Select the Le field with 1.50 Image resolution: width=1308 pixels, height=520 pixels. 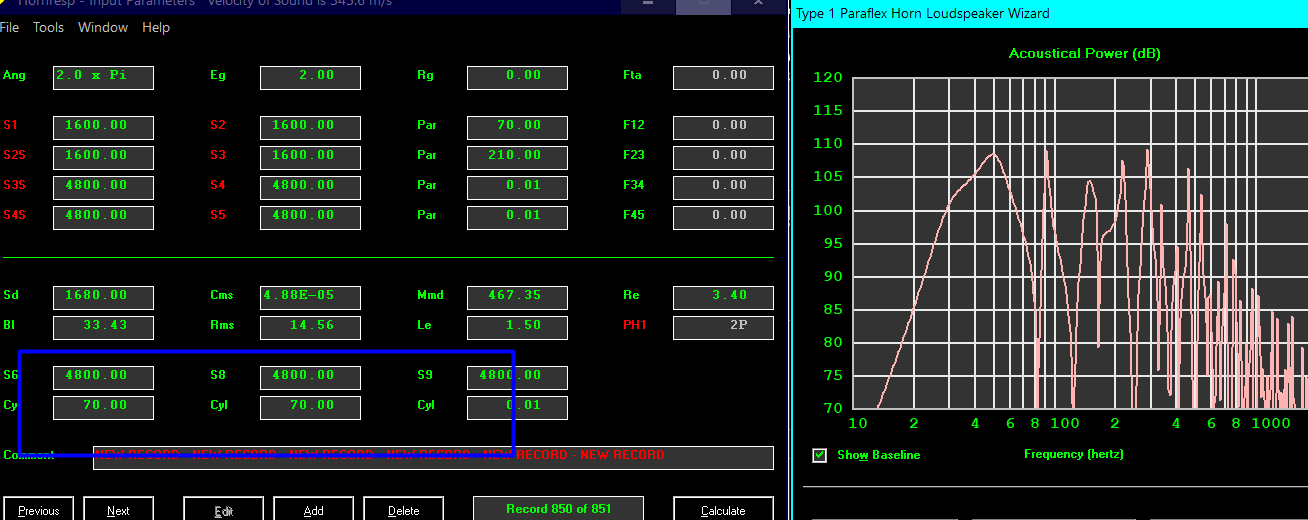517,327
